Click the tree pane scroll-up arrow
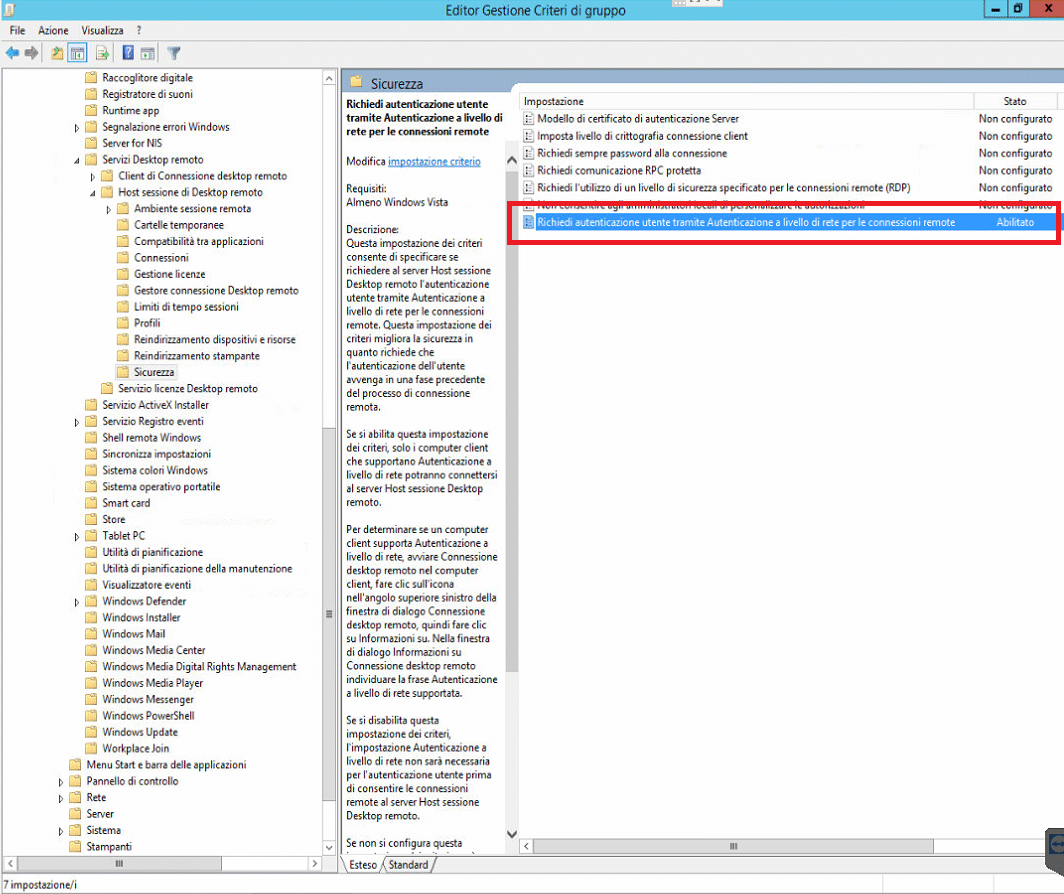The image size is (1064, 894). pos(329,78)
